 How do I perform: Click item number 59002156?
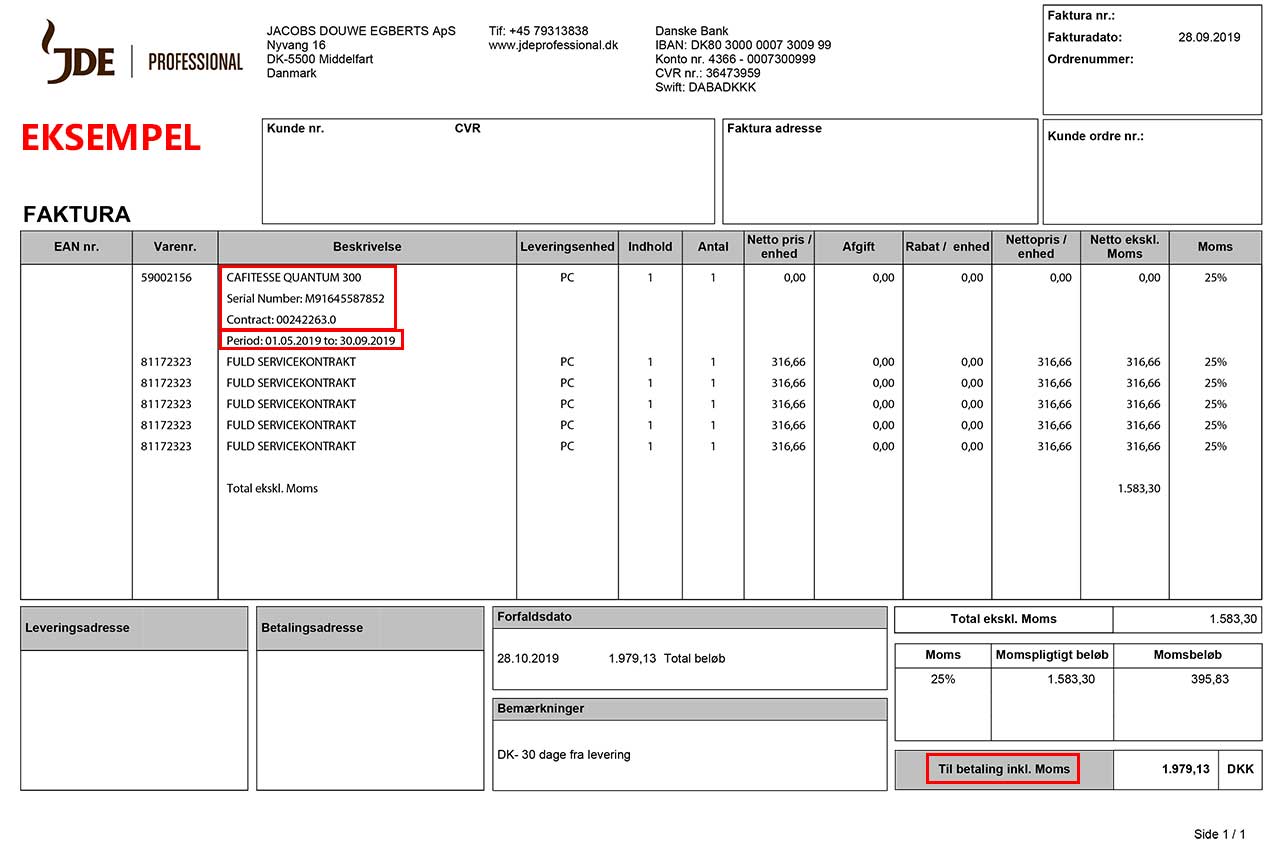(166, 278)
